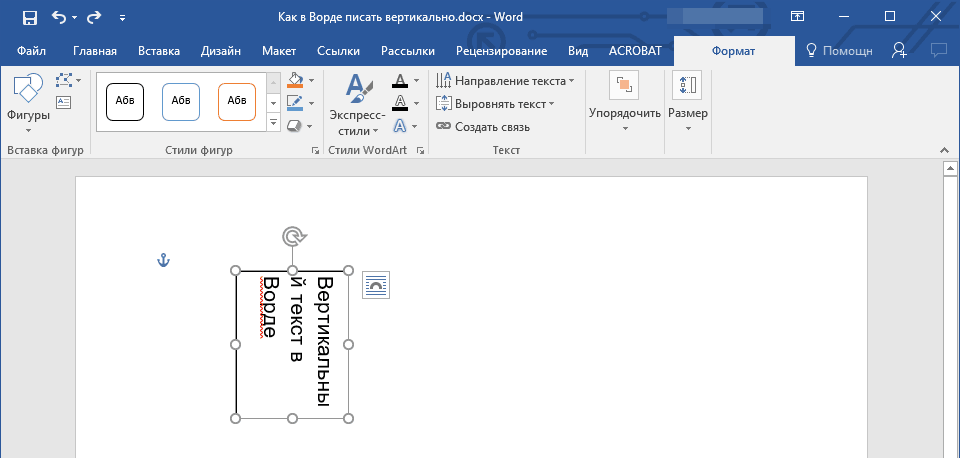The image size is (960, 458).
Task: Click the Share person icon
Action: tap(899, 51)
